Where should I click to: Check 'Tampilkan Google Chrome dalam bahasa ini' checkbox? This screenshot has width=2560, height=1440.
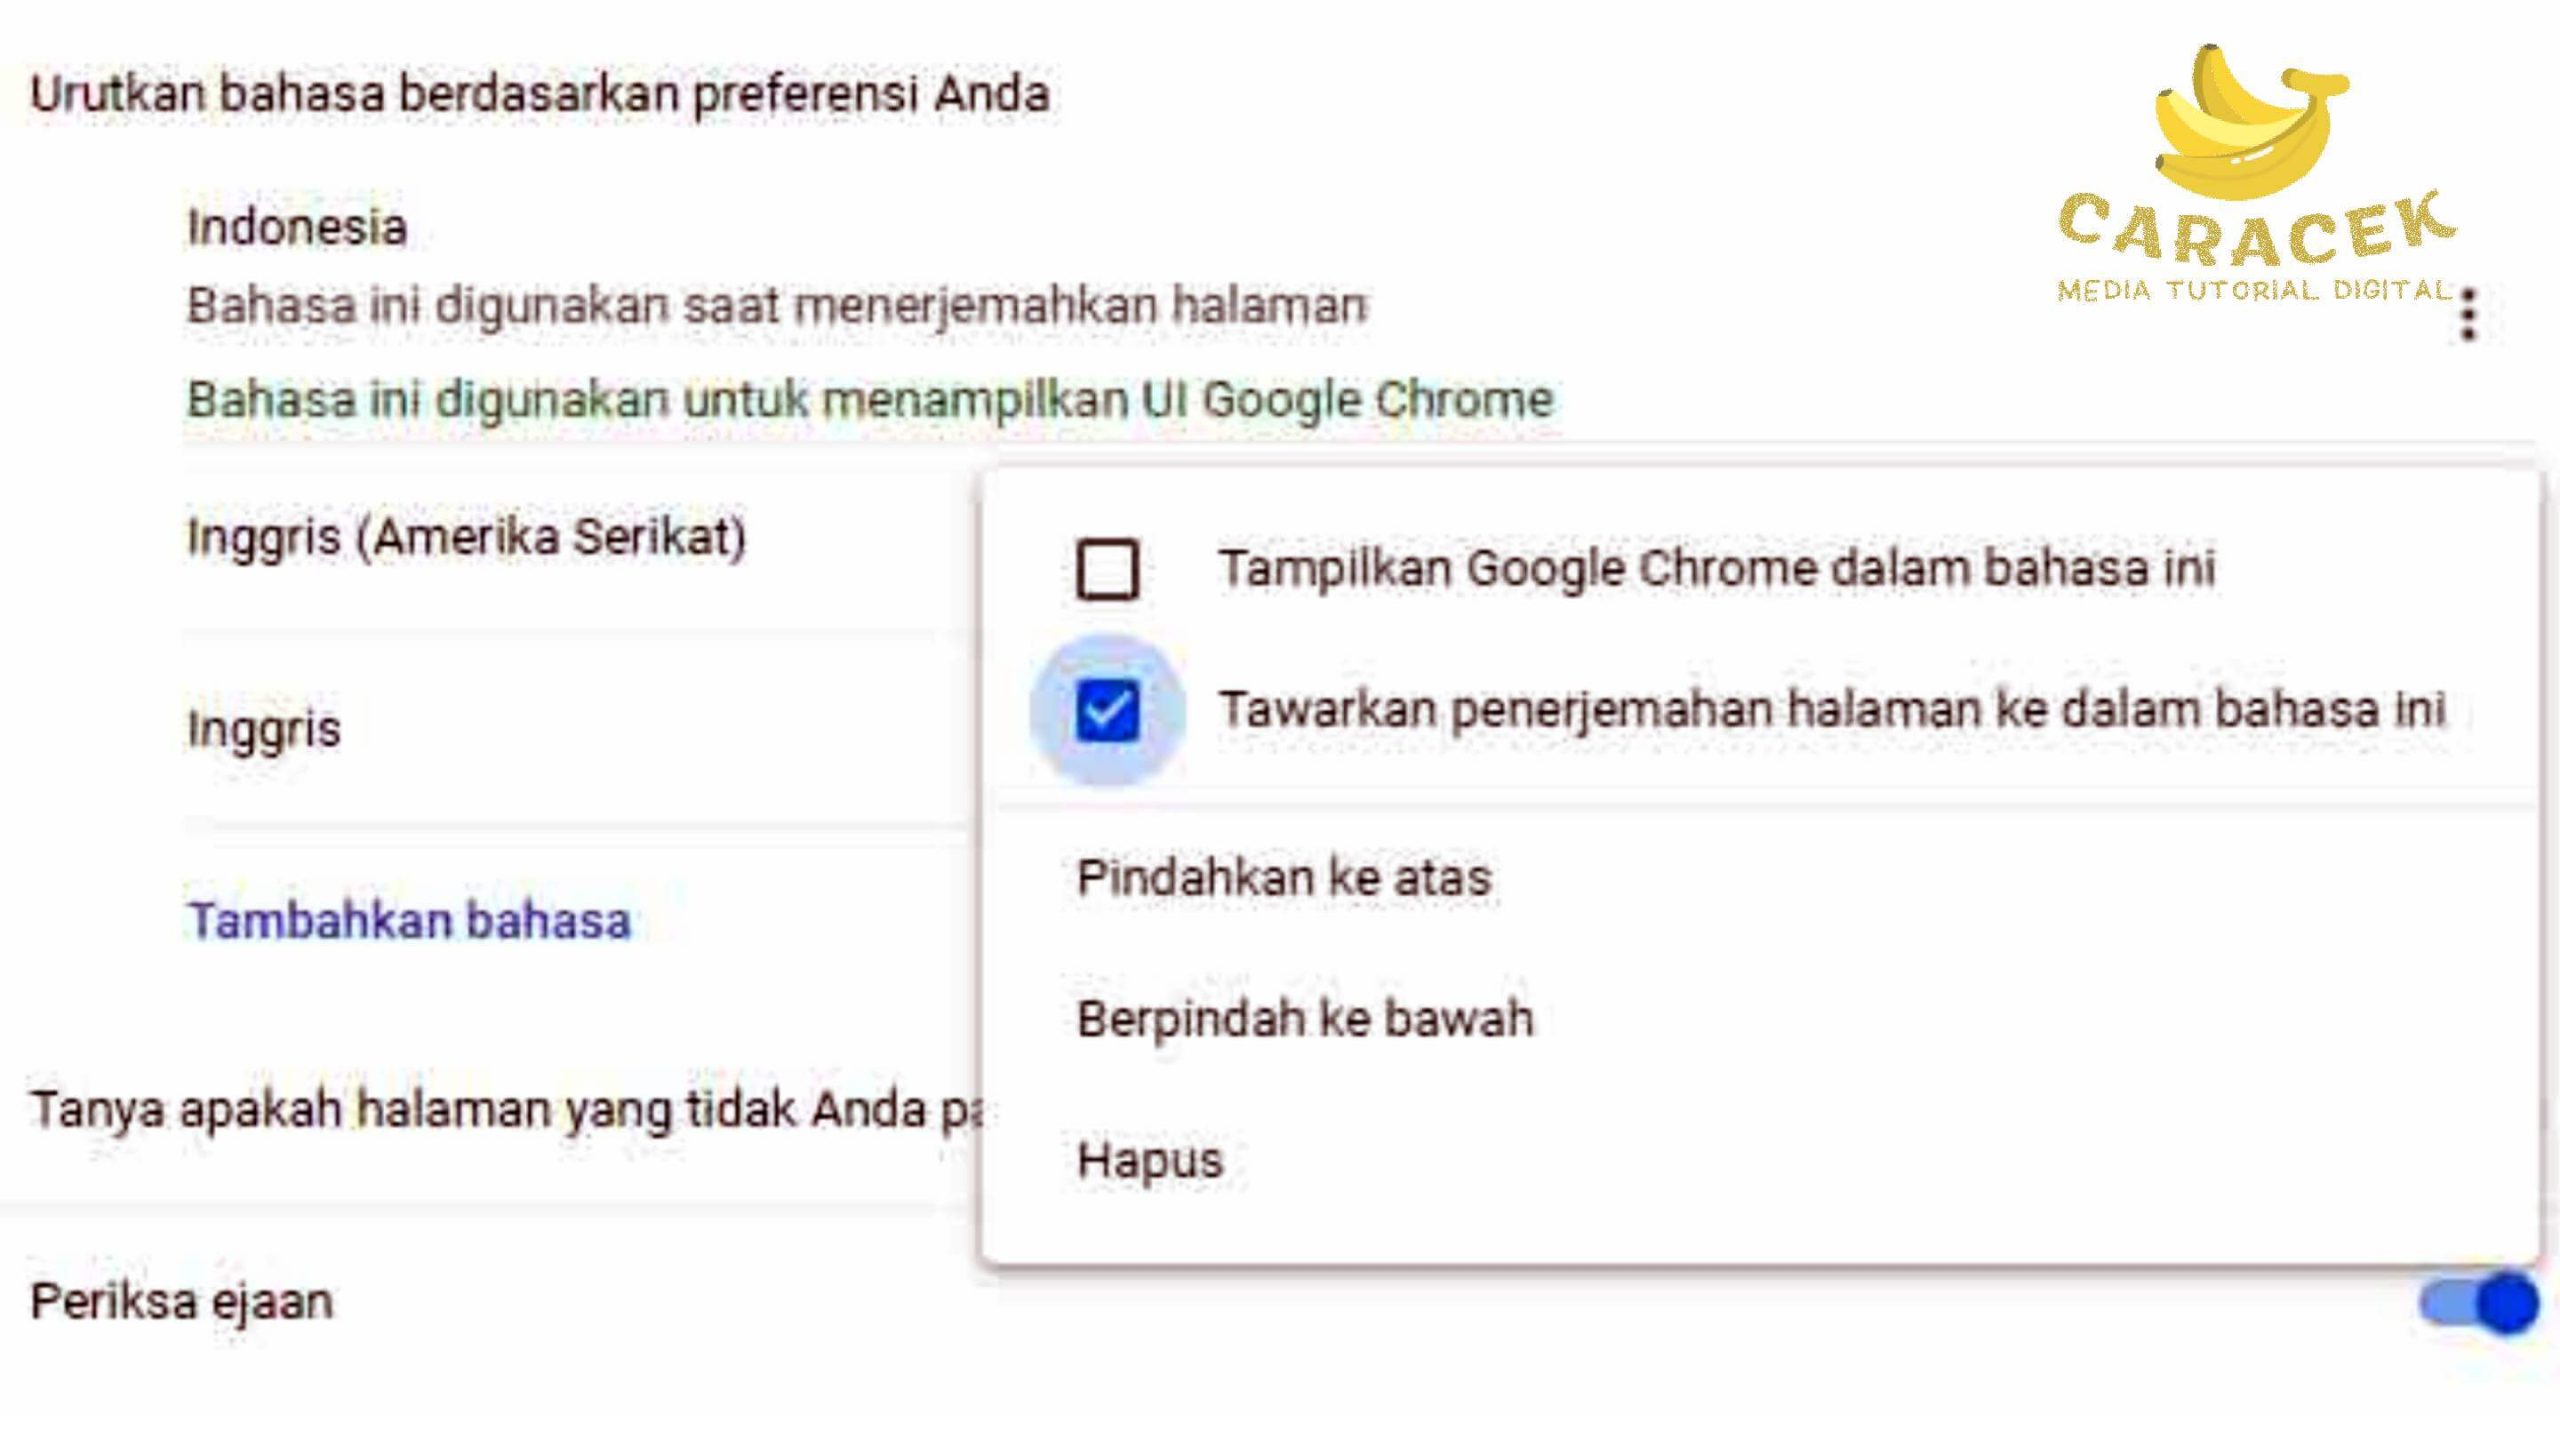[x=1107, y=569]
